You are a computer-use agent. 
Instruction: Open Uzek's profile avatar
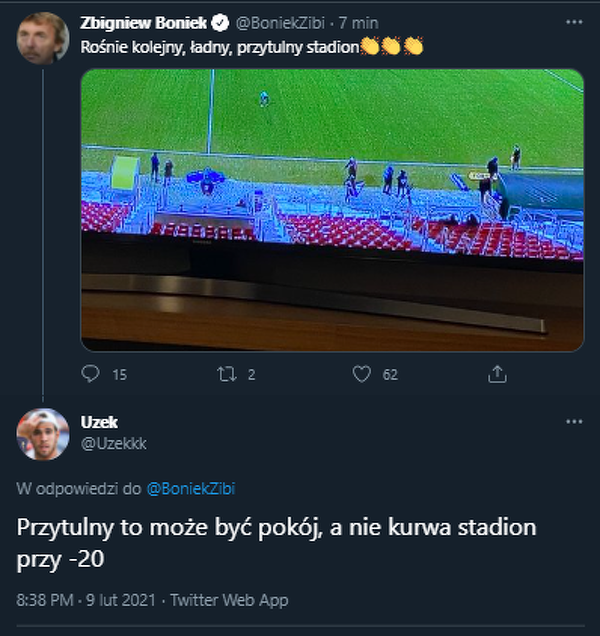tap(42, 434)
